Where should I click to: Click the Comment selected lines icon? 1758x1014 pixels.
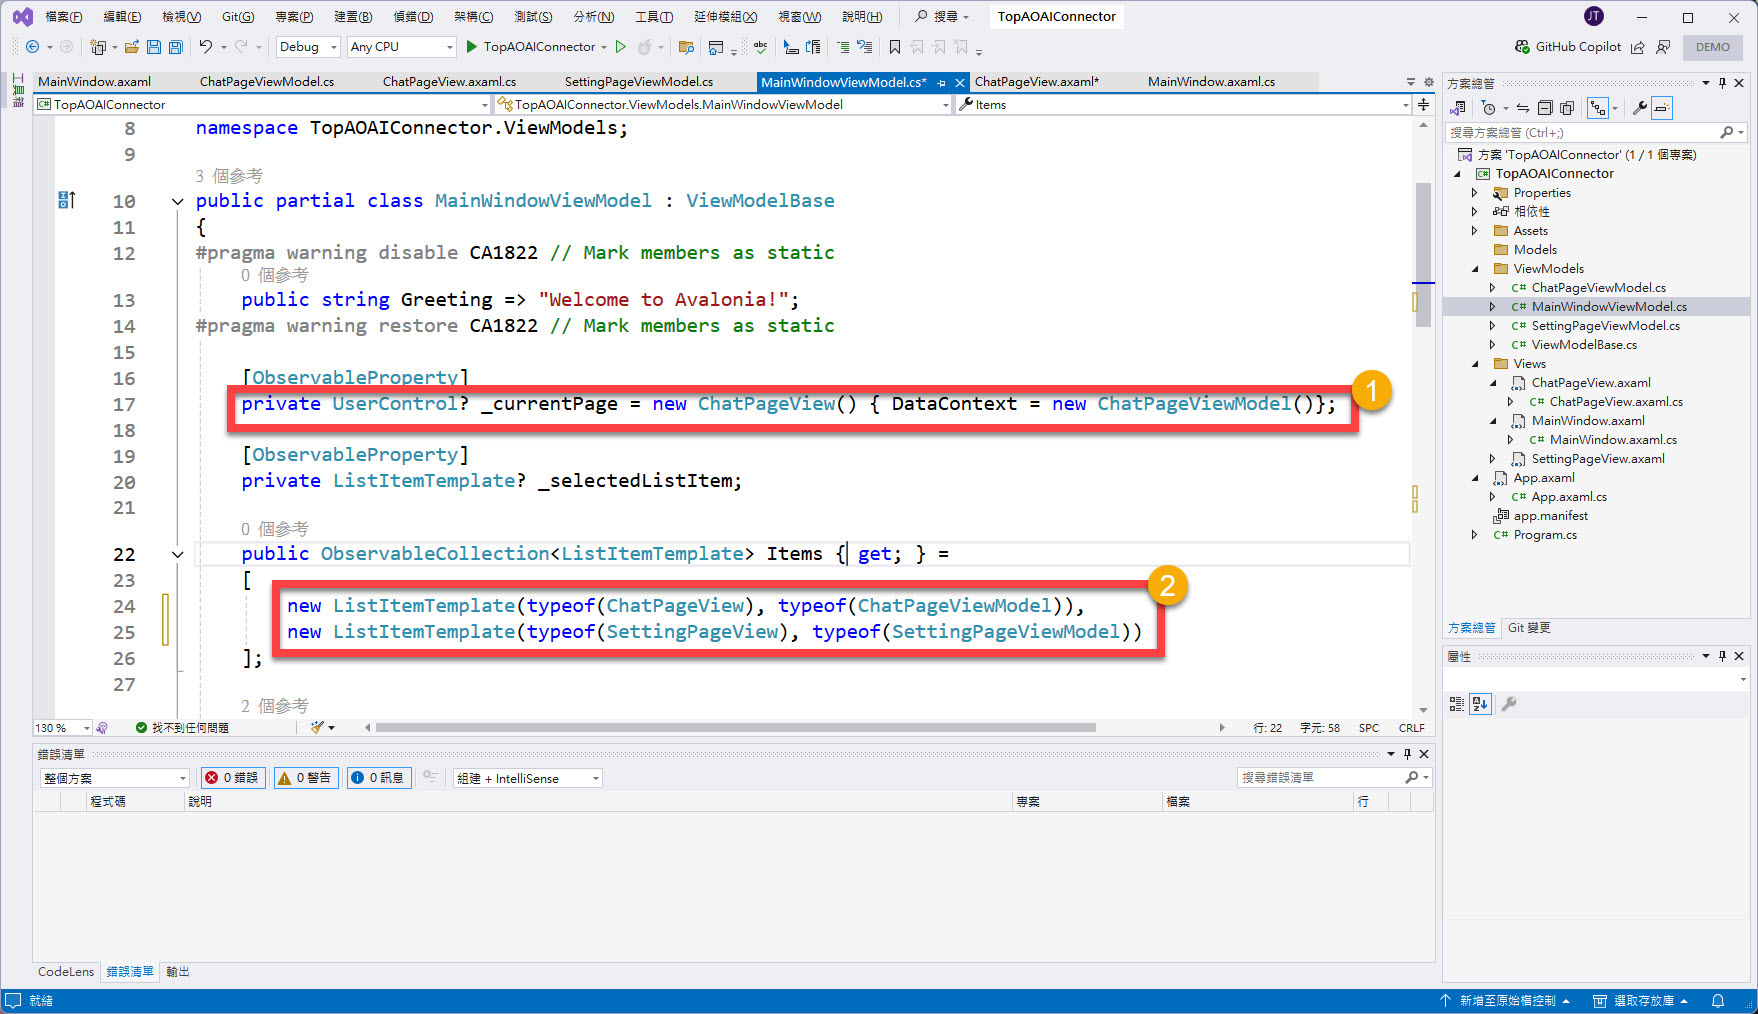(x=843, y=47)
